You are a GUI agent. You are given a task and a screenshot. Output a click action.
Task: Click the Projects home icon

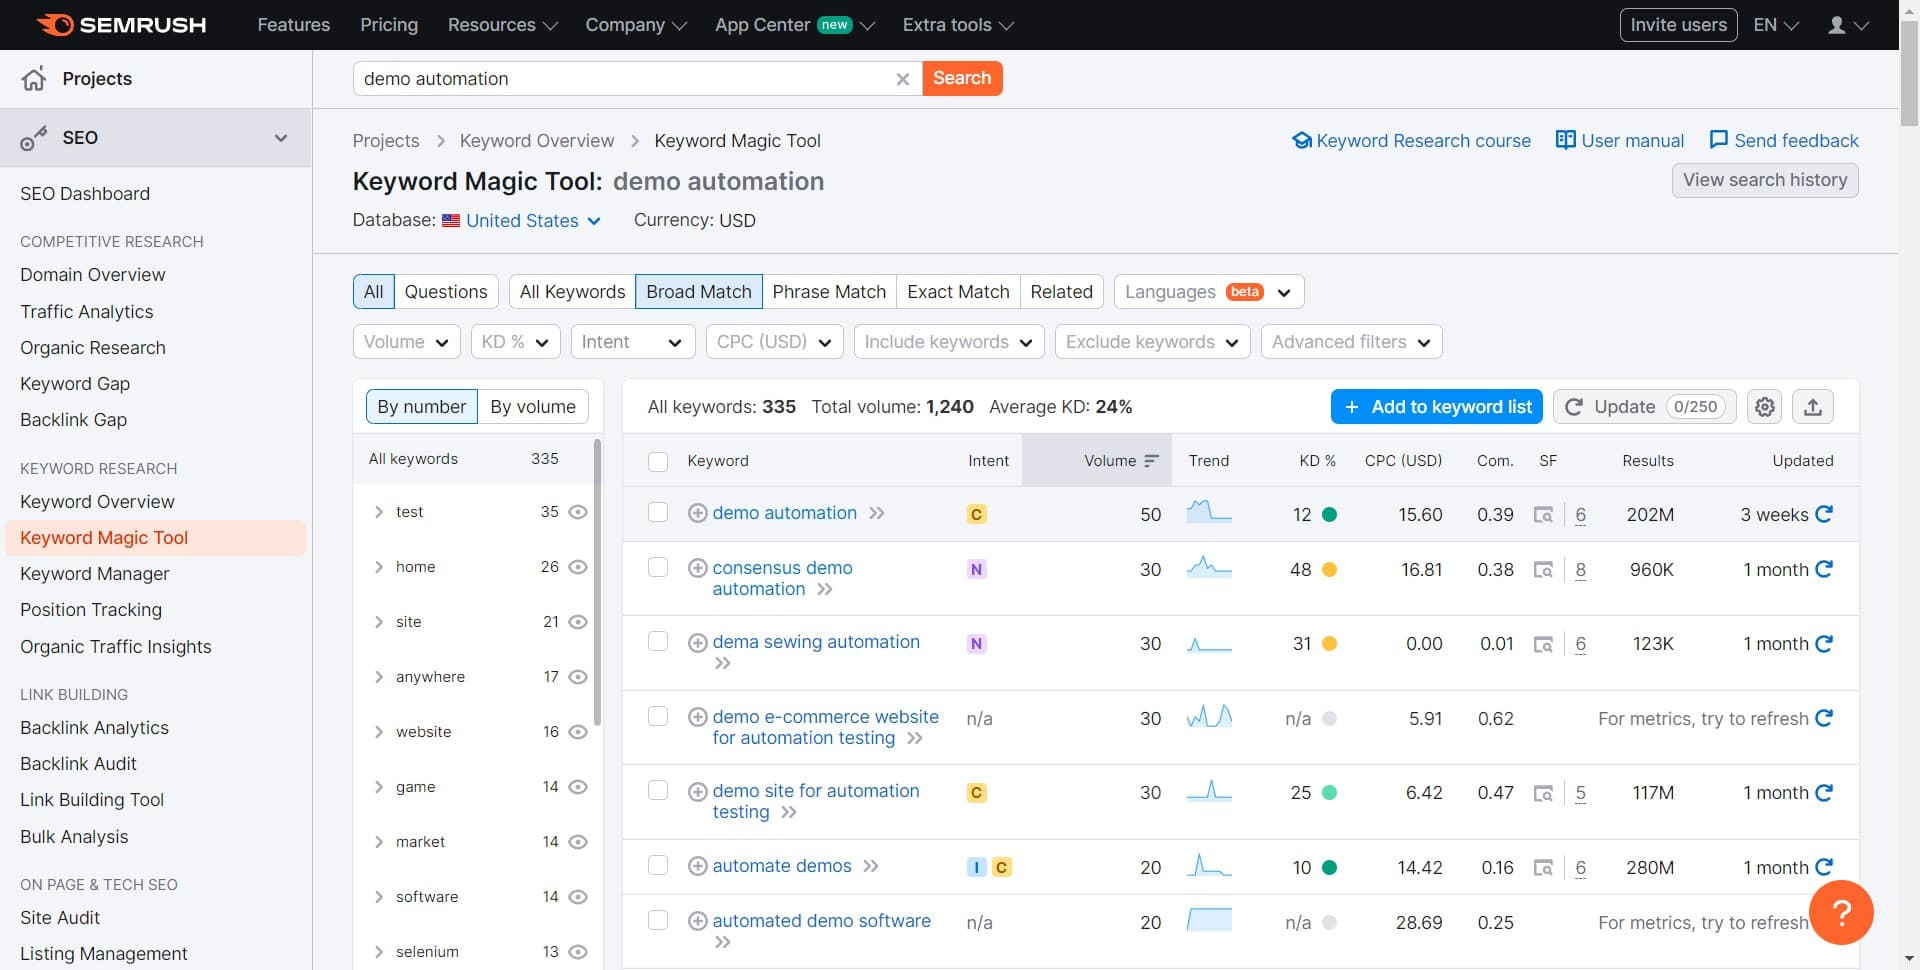coord(33,79)
